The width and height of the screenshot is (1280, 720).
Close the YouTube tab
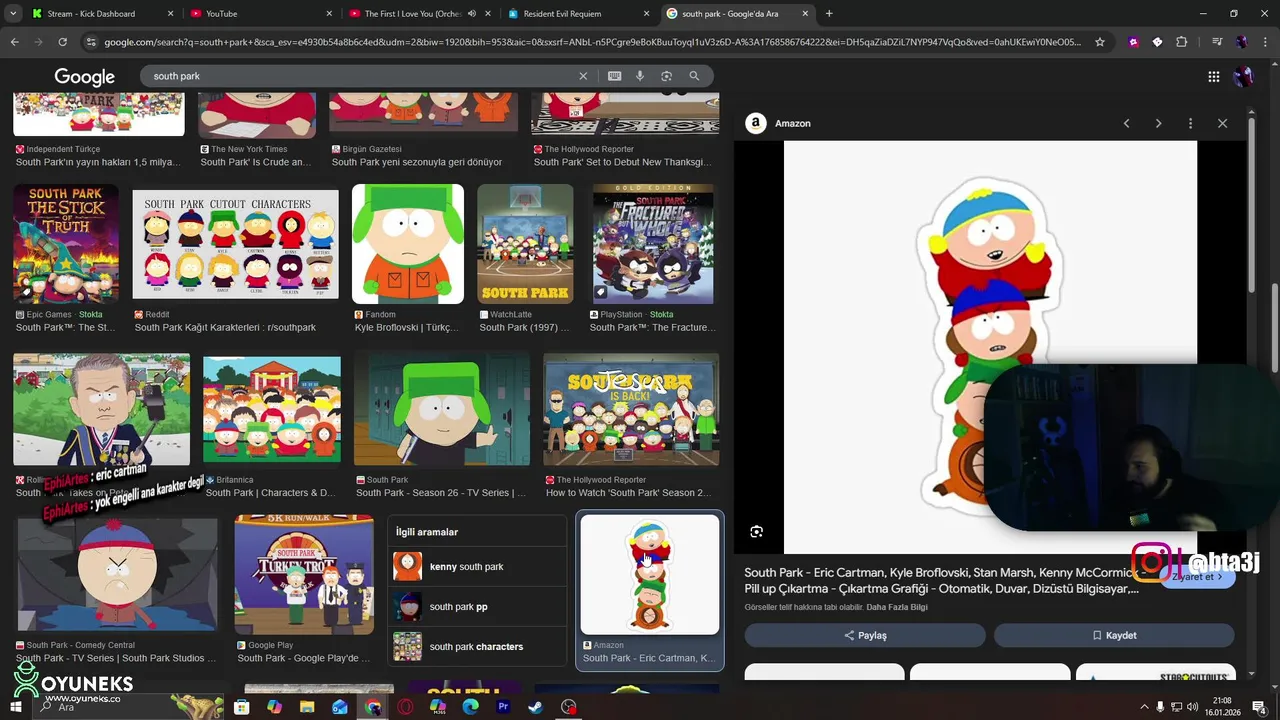pos(330,14)
